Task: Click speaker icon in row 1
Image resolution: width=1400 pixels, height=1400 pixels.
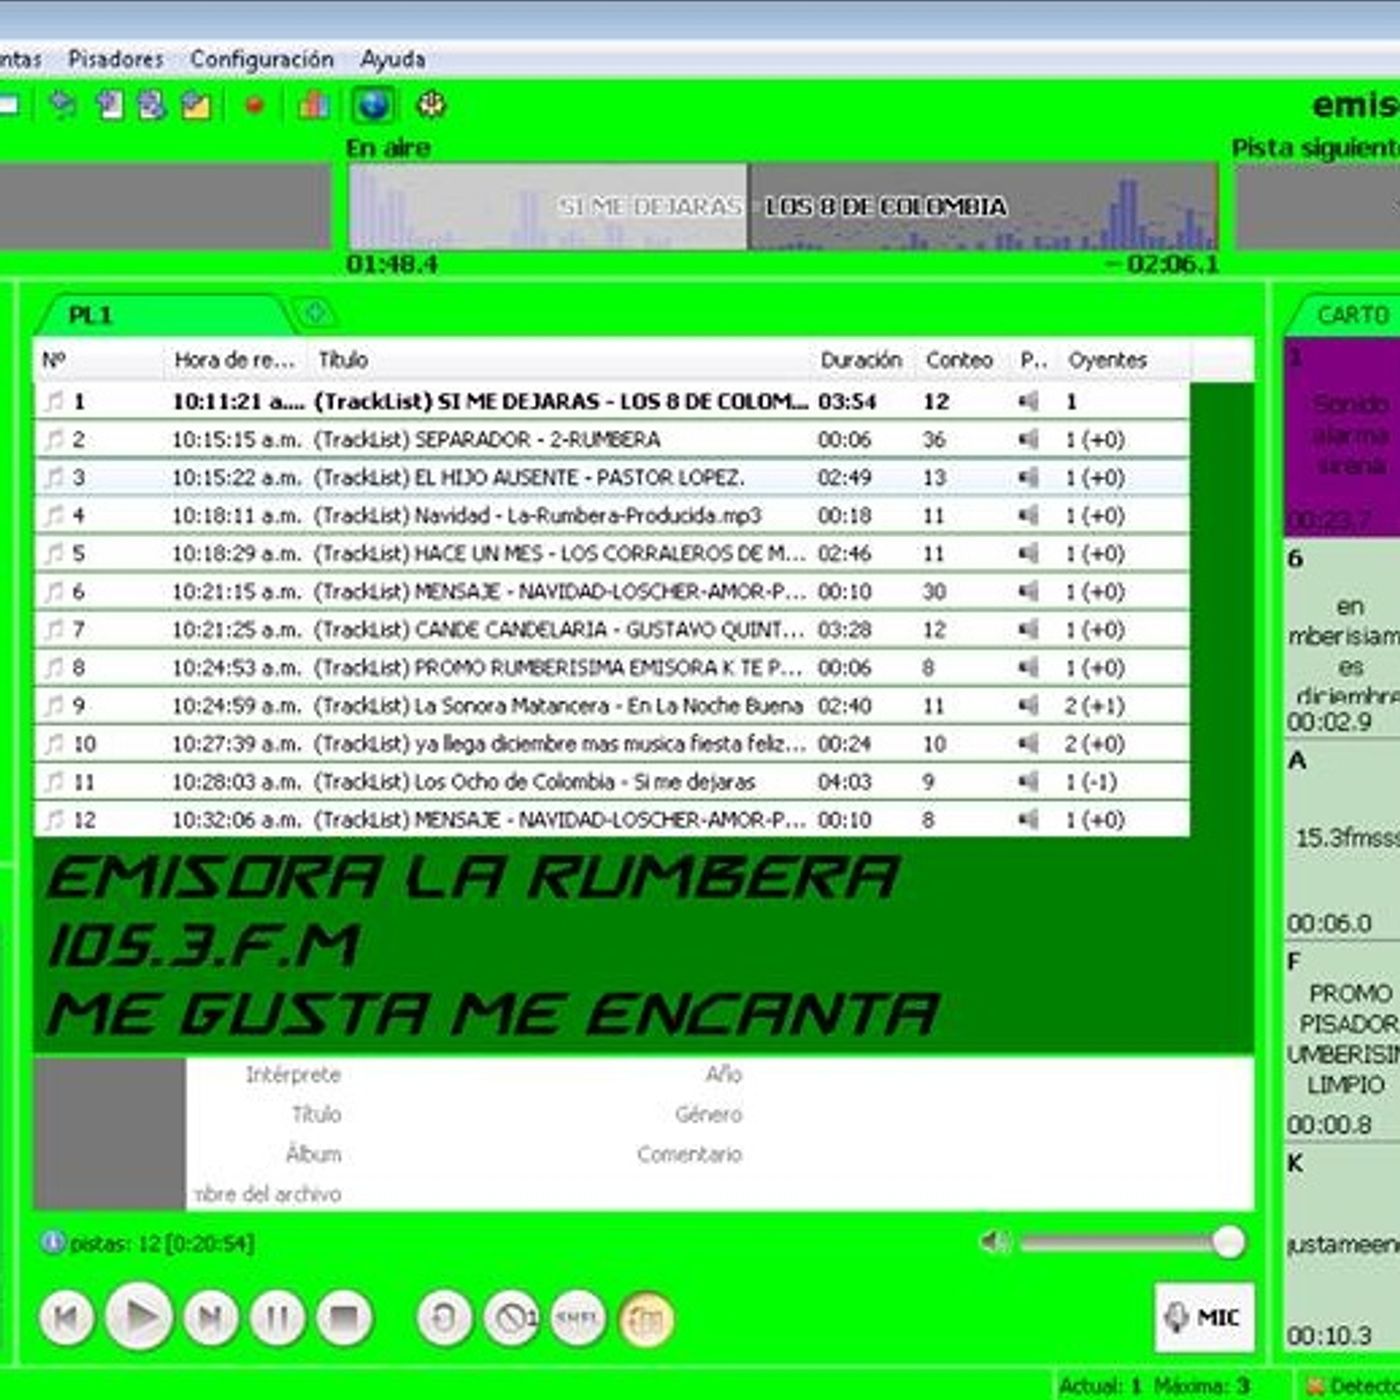Action: (x=1028, y=401)
